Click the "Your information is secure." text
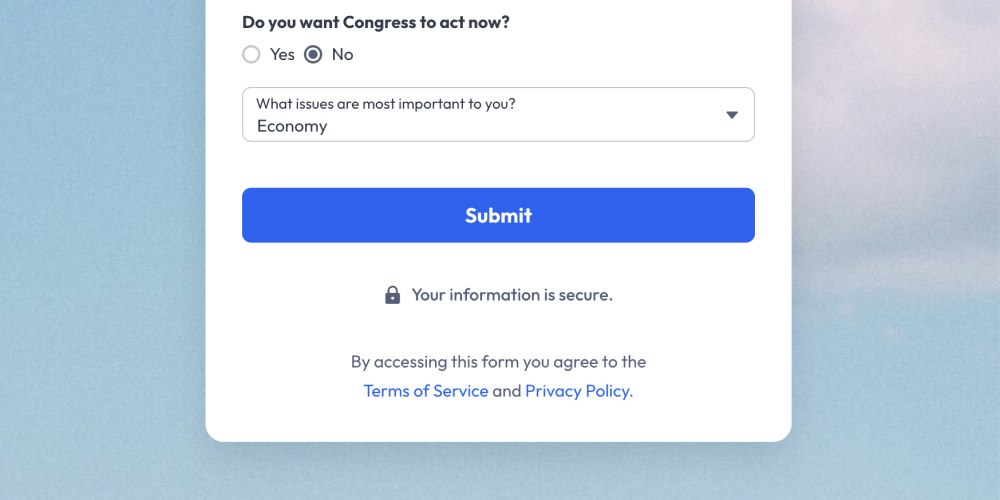The width and height of the screenshot is (1000, 500). click(x=512, y=295)
